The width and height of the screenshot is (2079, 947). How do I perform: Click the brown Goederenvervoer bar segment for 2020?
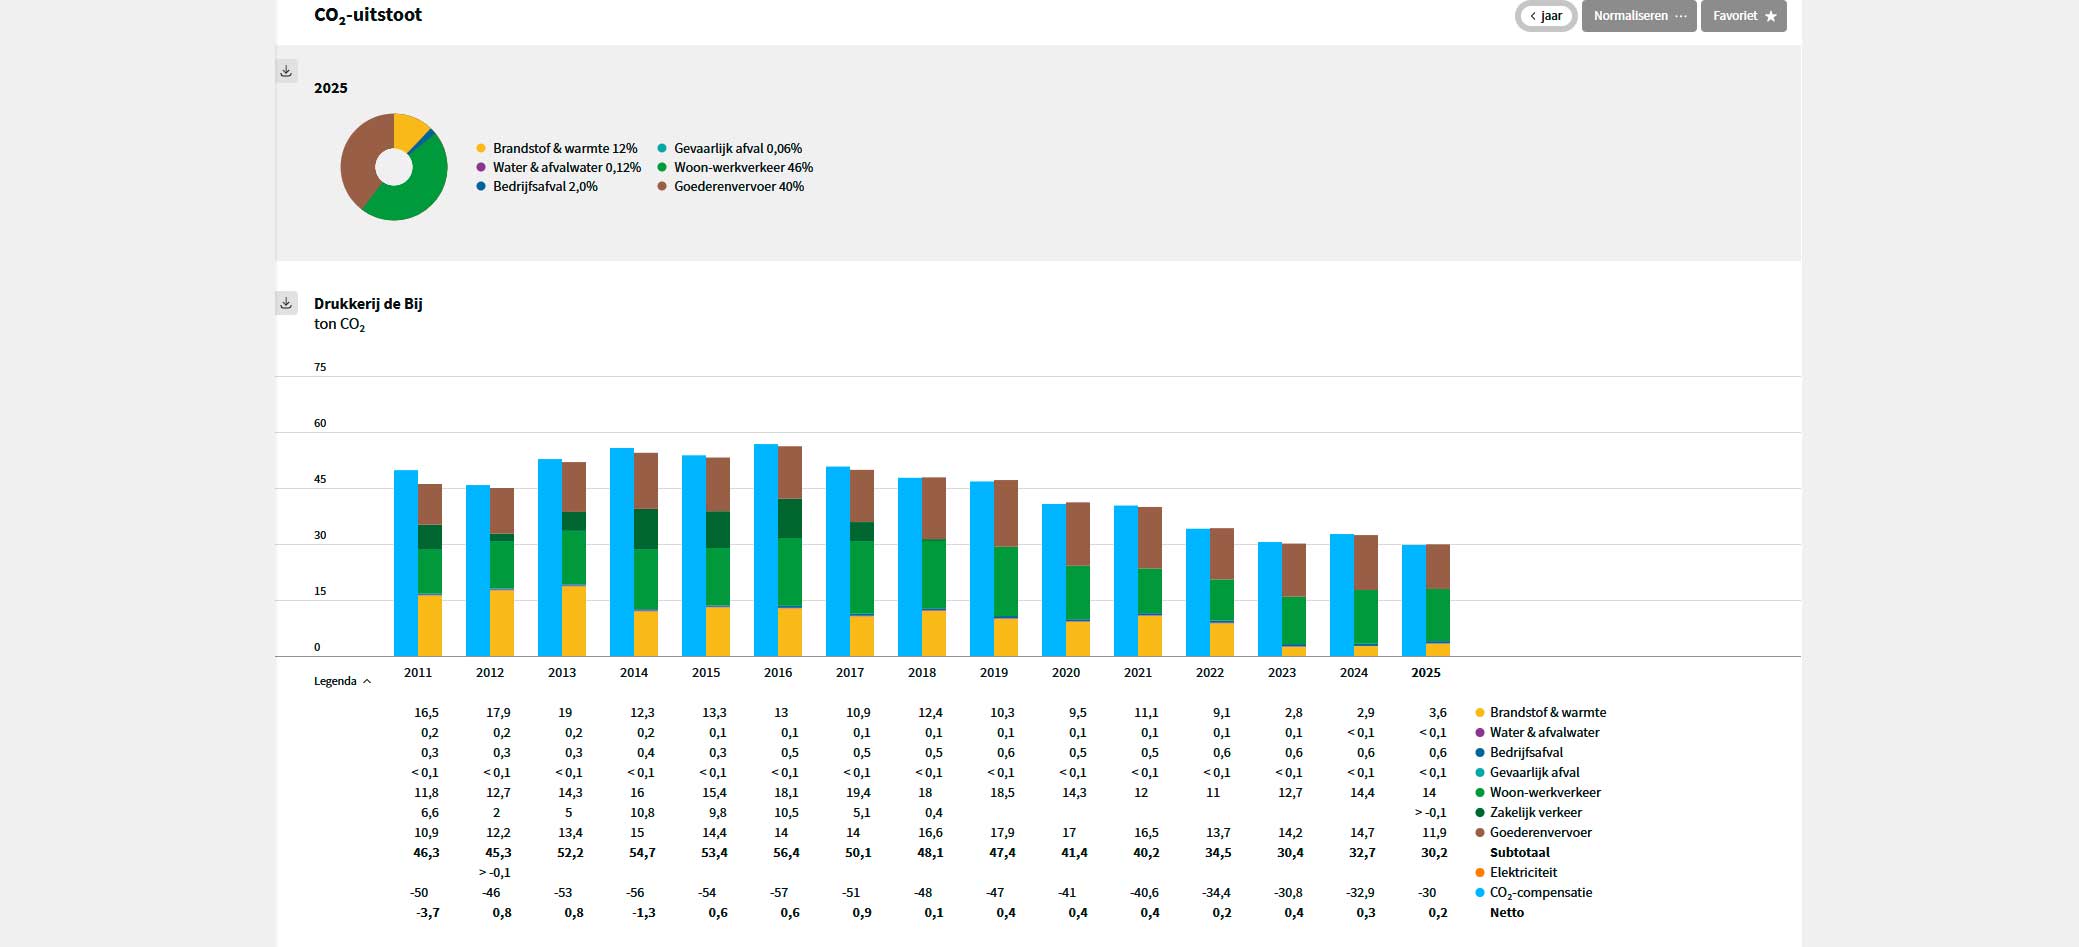(1078, 534)
